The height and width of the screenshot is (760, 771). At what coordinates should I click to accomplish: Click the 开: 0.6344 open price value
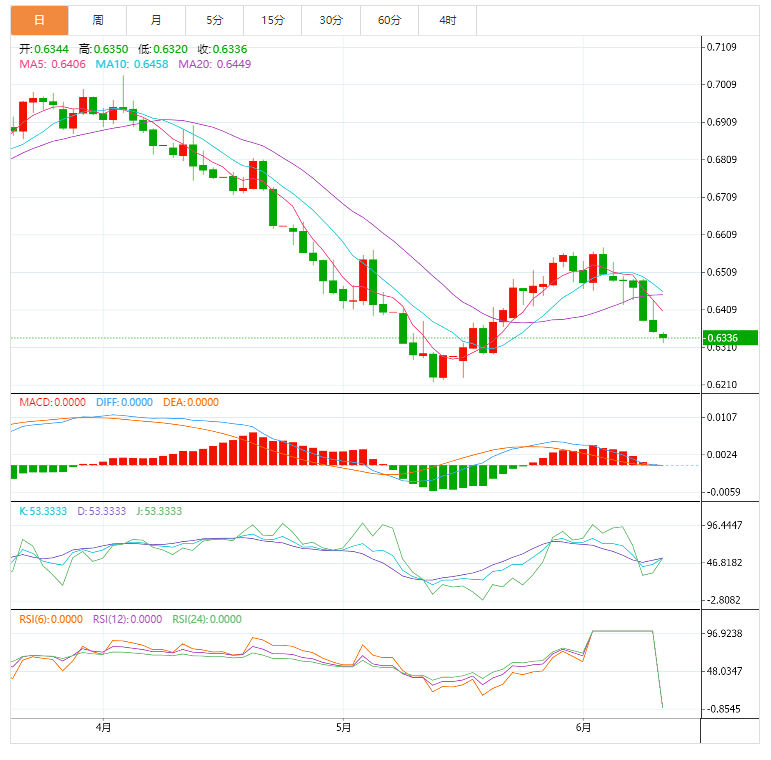44,49
